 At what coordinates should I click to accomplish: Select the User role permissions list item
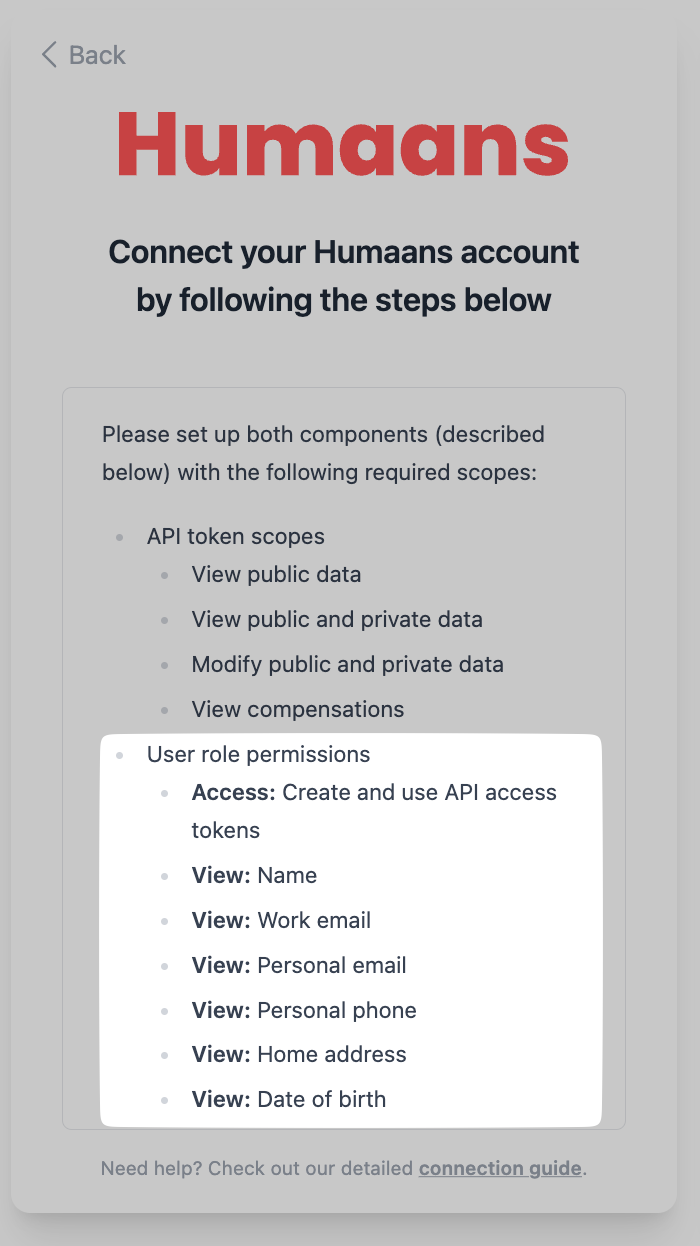click(258, 754)
